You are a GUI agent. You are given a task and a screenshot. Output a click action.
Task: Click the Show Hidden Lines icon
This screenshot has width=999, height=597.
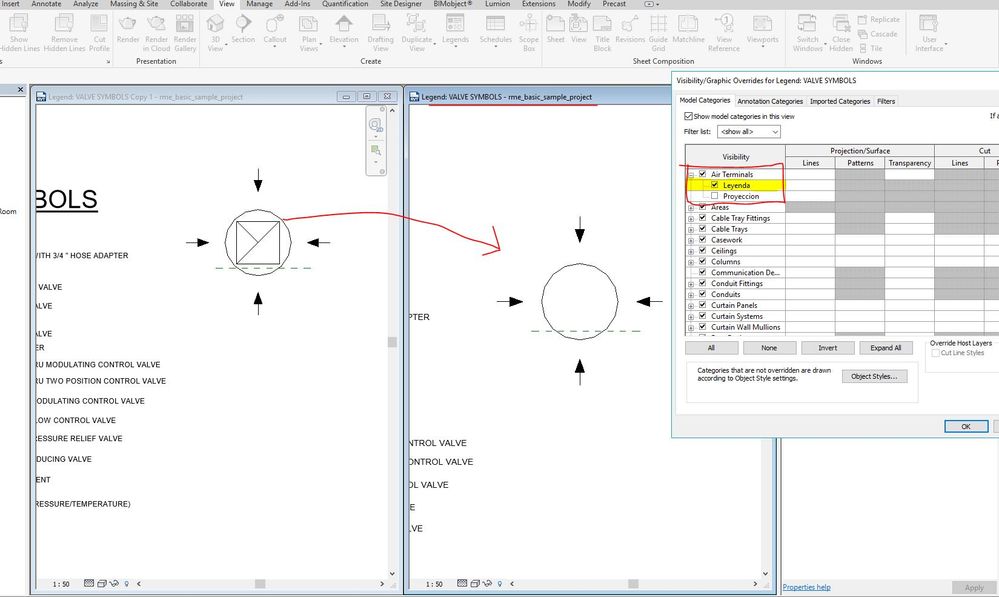pyautogui.click(x=19, y=24)
